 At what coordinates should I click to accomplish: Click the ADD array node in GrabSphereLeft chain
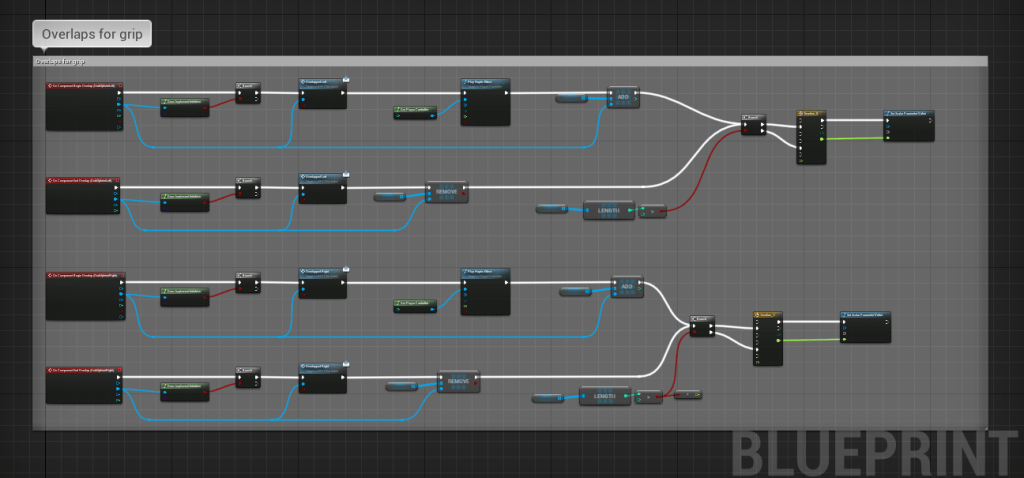(623, 97)
